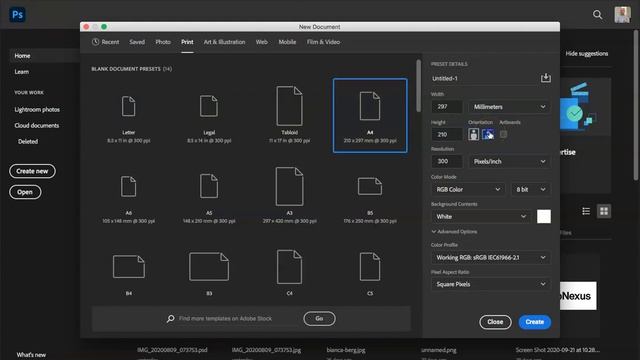The width and height of the screenshot is (640, 360).
Task: Click the Height input field
Action: (447, 134)
